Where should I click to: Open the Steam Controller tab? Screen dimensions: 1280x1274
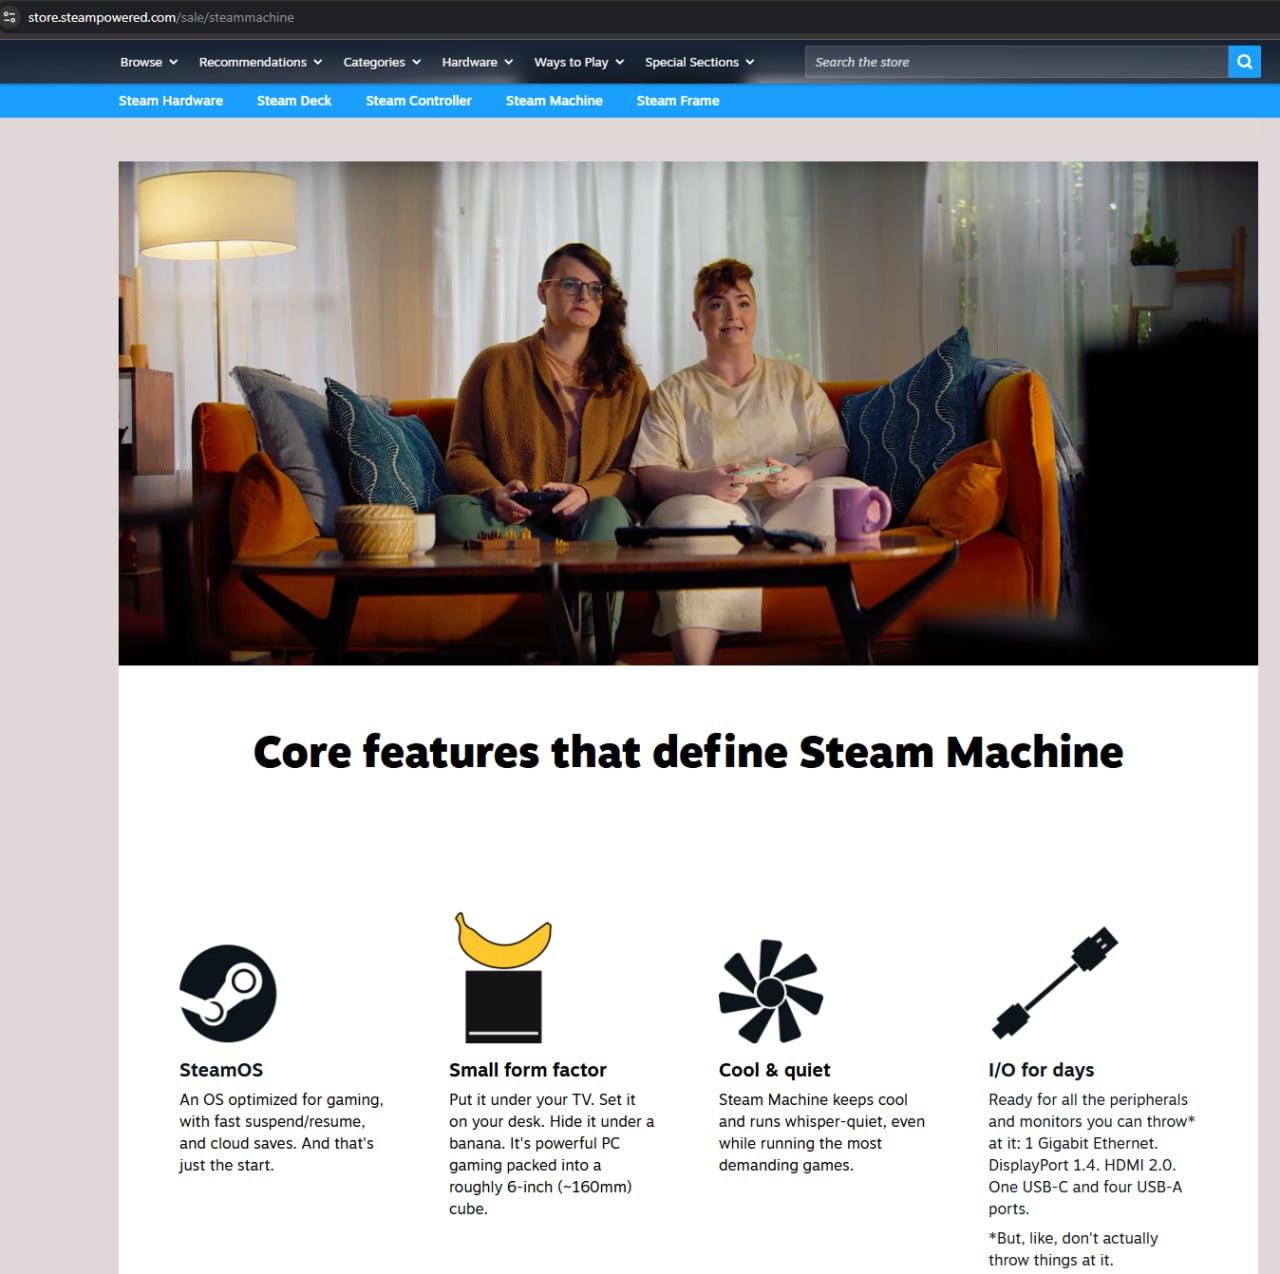click(418, 101)
